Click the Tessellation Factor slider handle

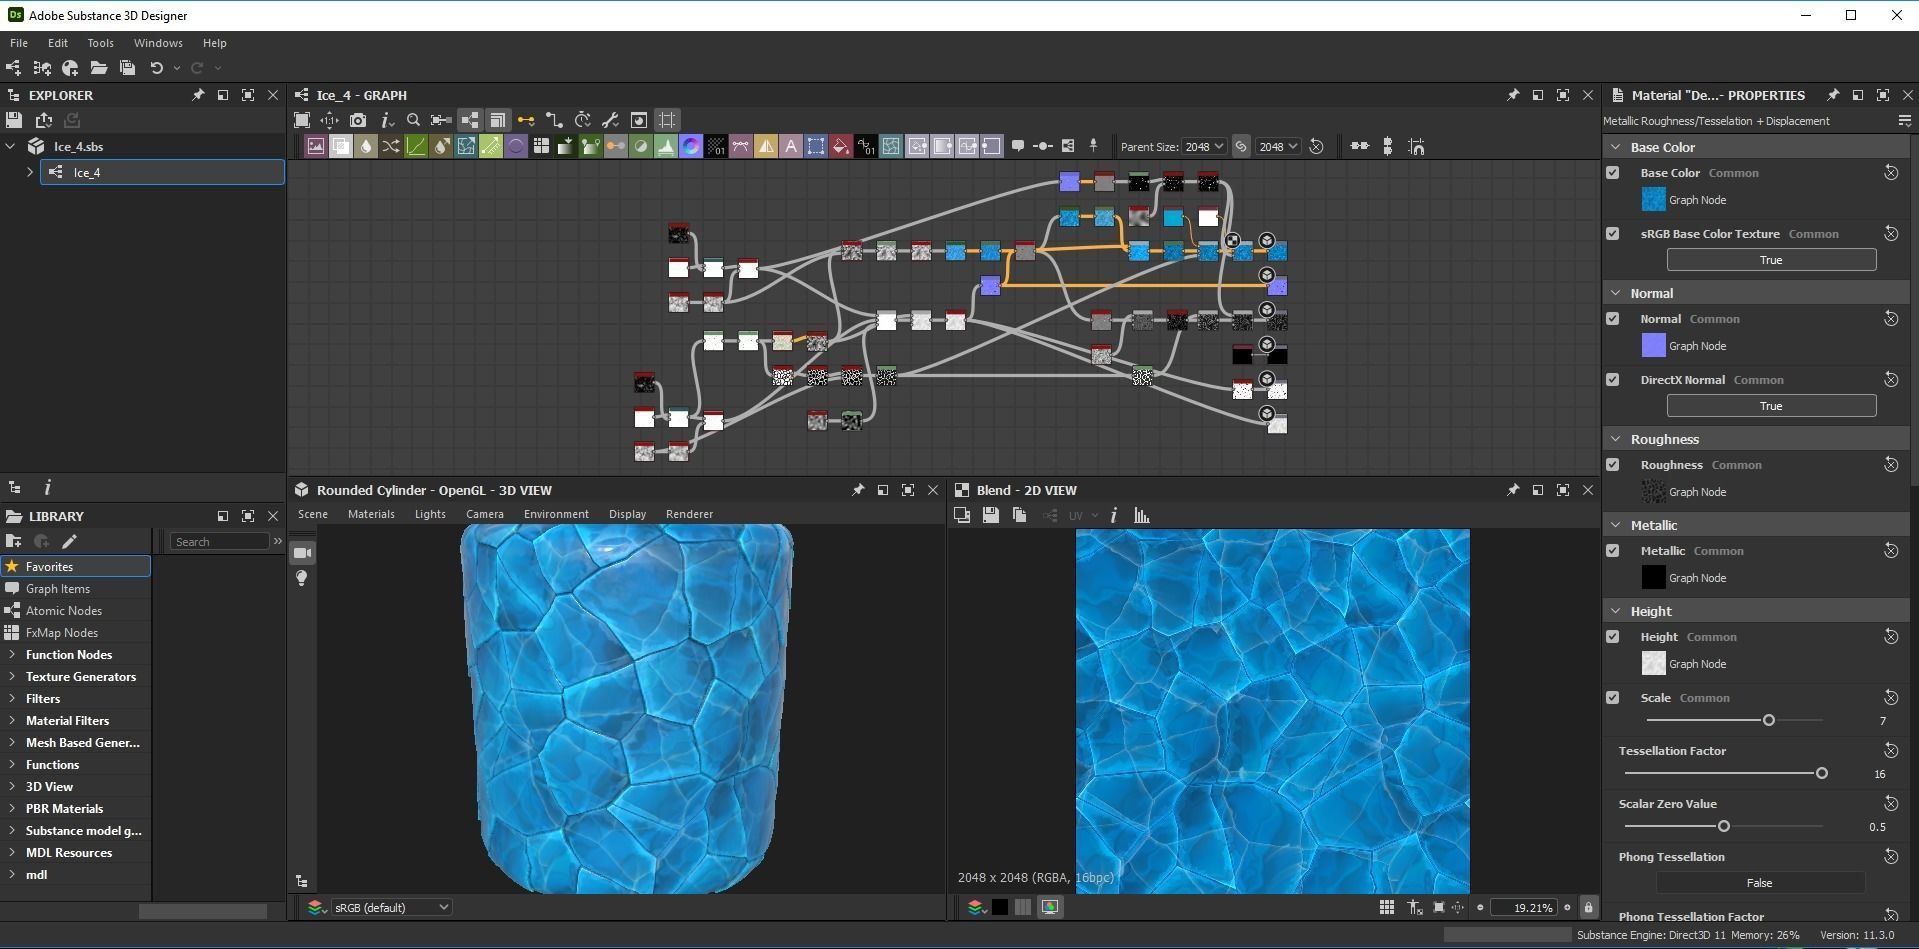point(1821,773)
